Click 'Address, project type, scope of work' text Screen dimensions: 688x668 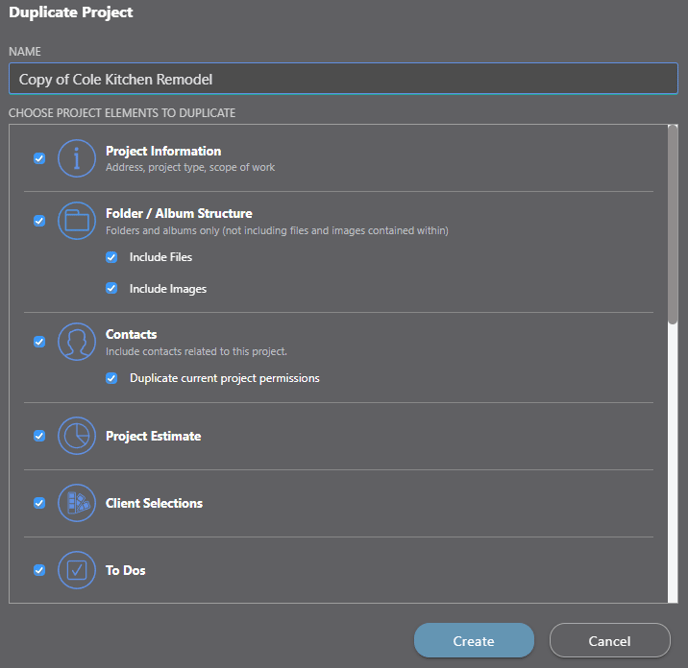(x=190, y=168)
